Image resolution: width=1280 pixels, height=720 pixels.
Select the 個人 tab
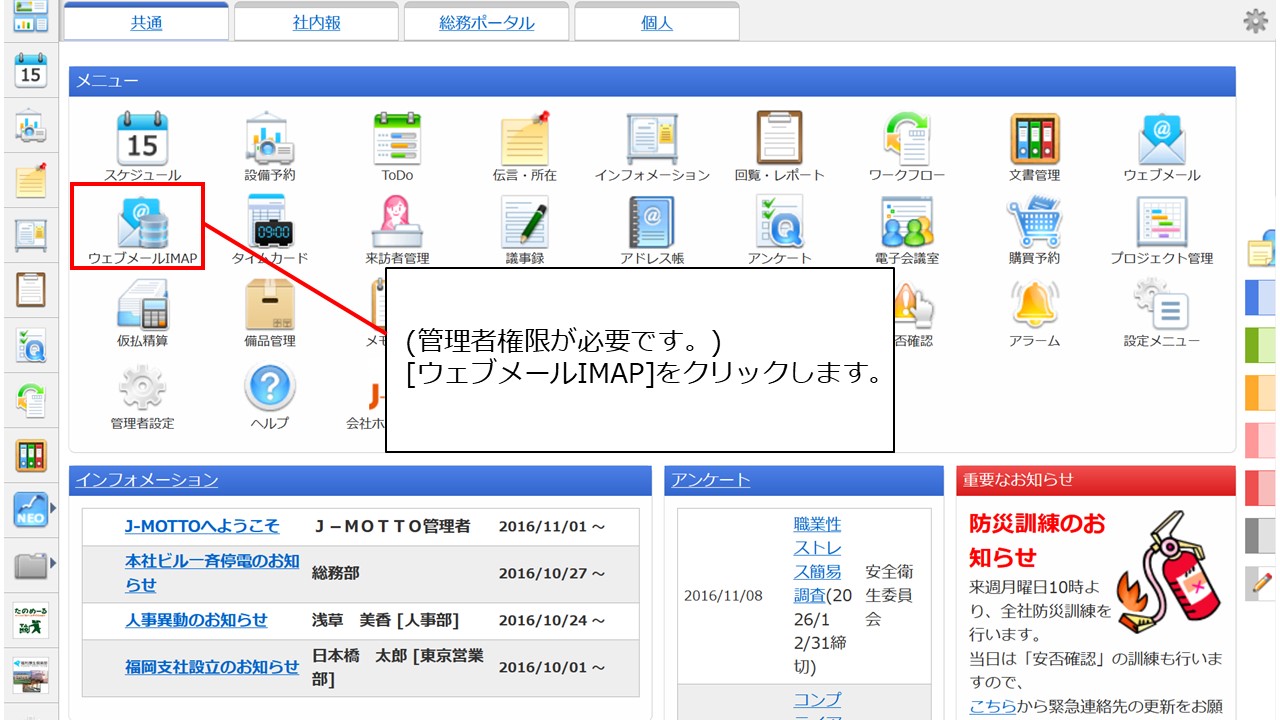click(656, 23)
